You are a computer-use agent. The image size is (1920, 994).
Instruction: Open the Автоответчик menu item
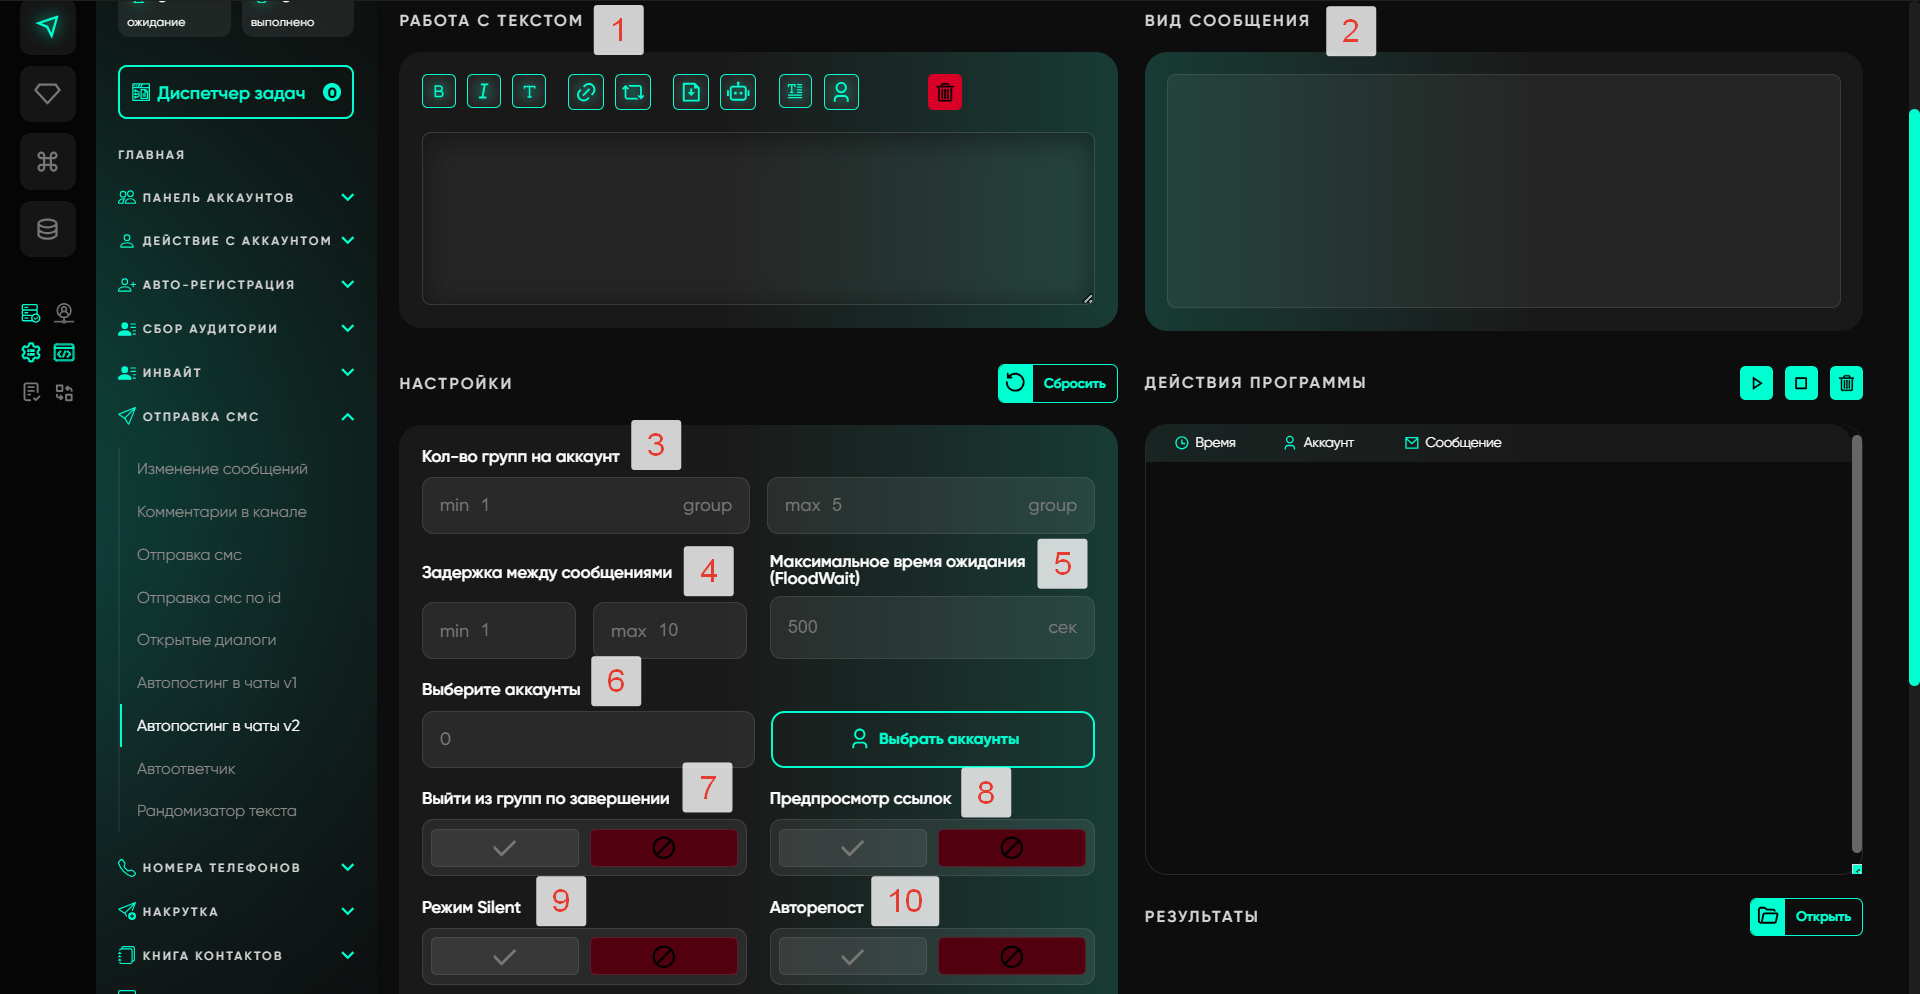(186, 769)
